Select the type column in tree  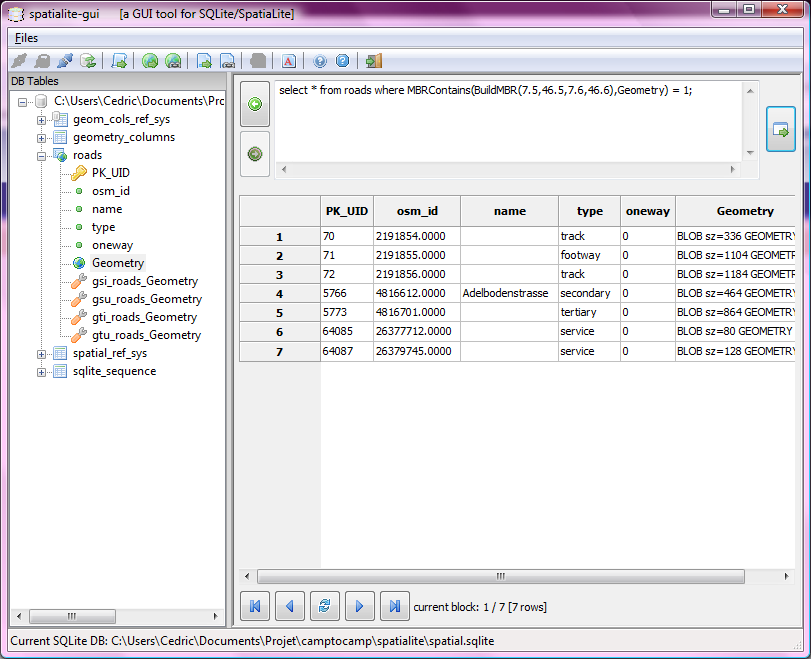point(103,227)
